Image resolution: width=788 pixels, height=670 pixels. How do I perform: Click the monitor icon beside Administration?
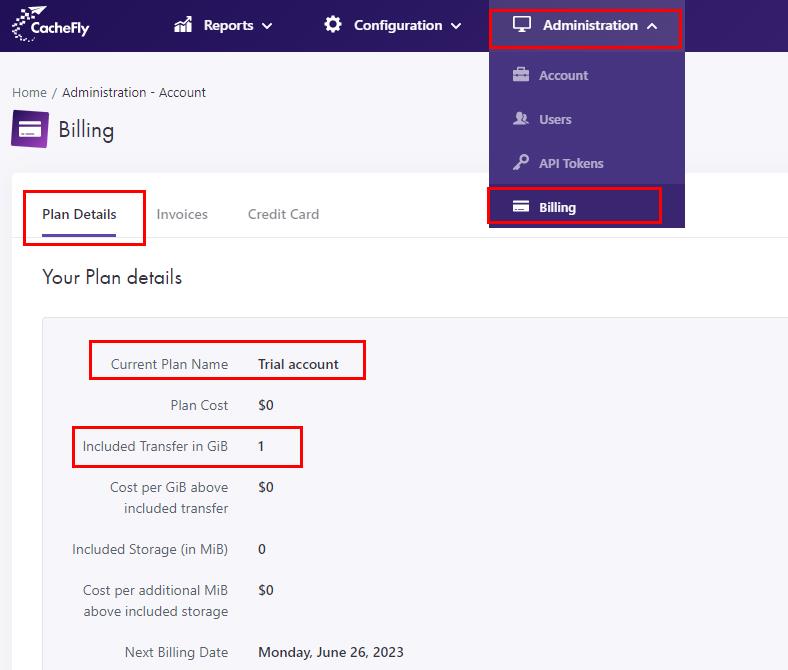tap(521, 25)
